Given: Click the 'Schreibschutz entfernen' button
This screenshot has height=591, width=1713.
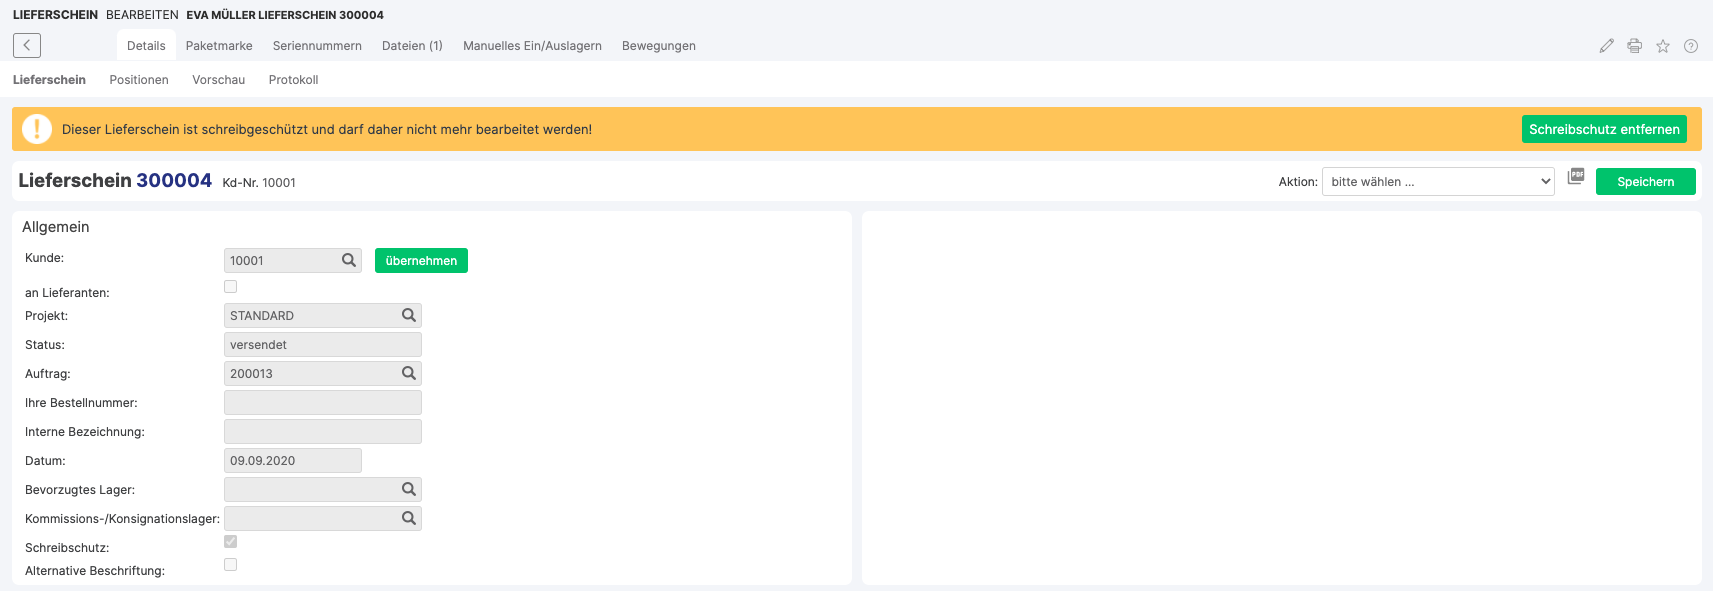Looking at the screenshot, I should coord(1603,129).
